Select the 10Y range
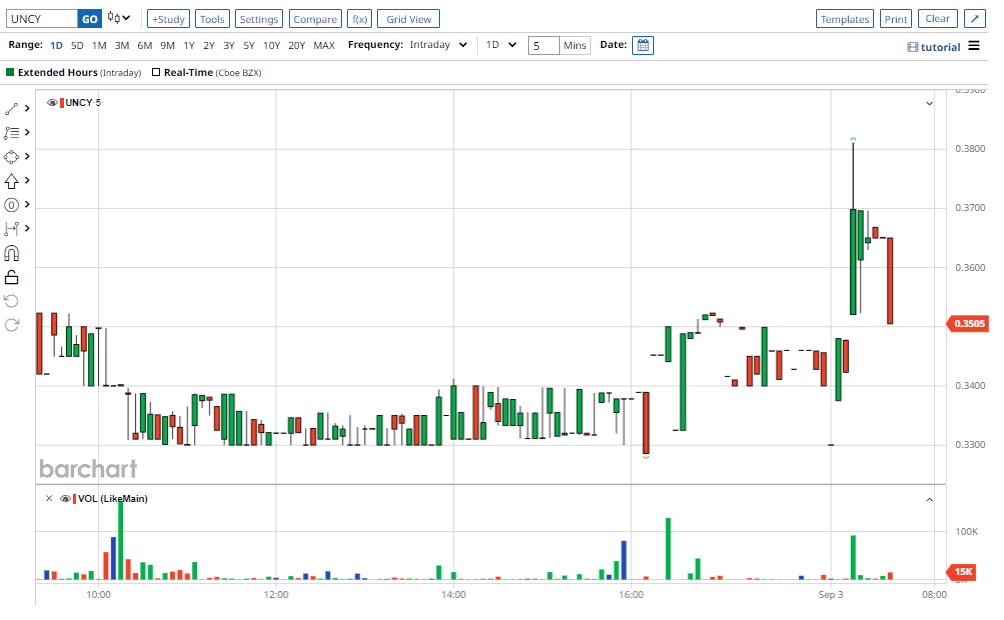This screenshot has width=1004, height=620. [x=271, y=45]
